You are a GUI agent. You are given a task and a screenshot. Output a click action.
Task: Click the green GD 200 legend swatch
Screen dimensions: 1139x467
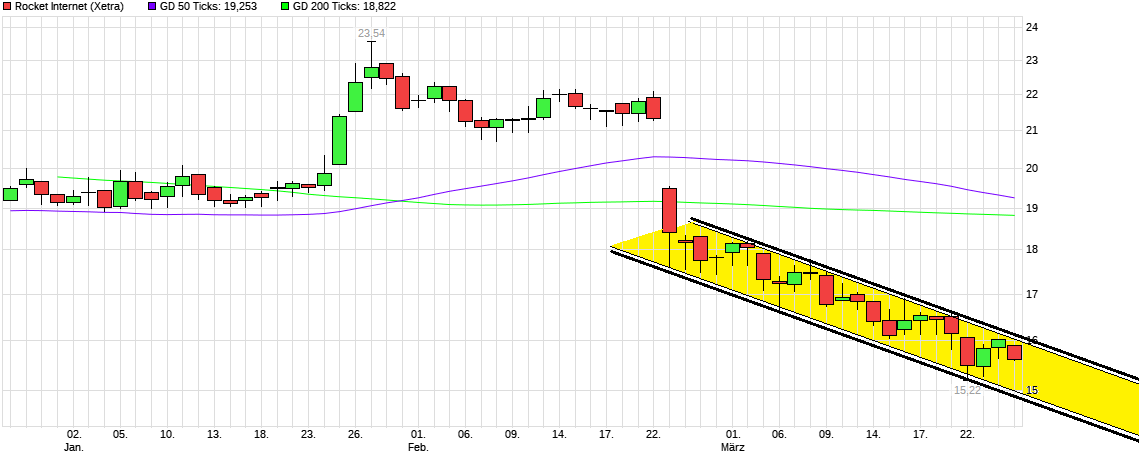coord(285,6)
